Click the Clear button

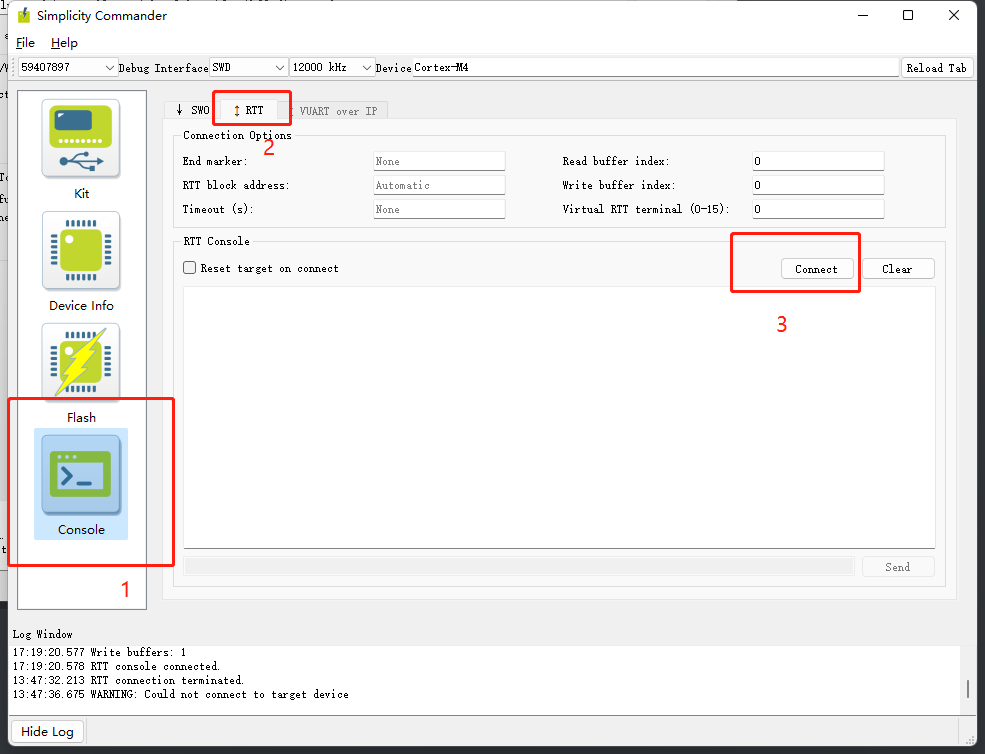[x=898, y=269]
